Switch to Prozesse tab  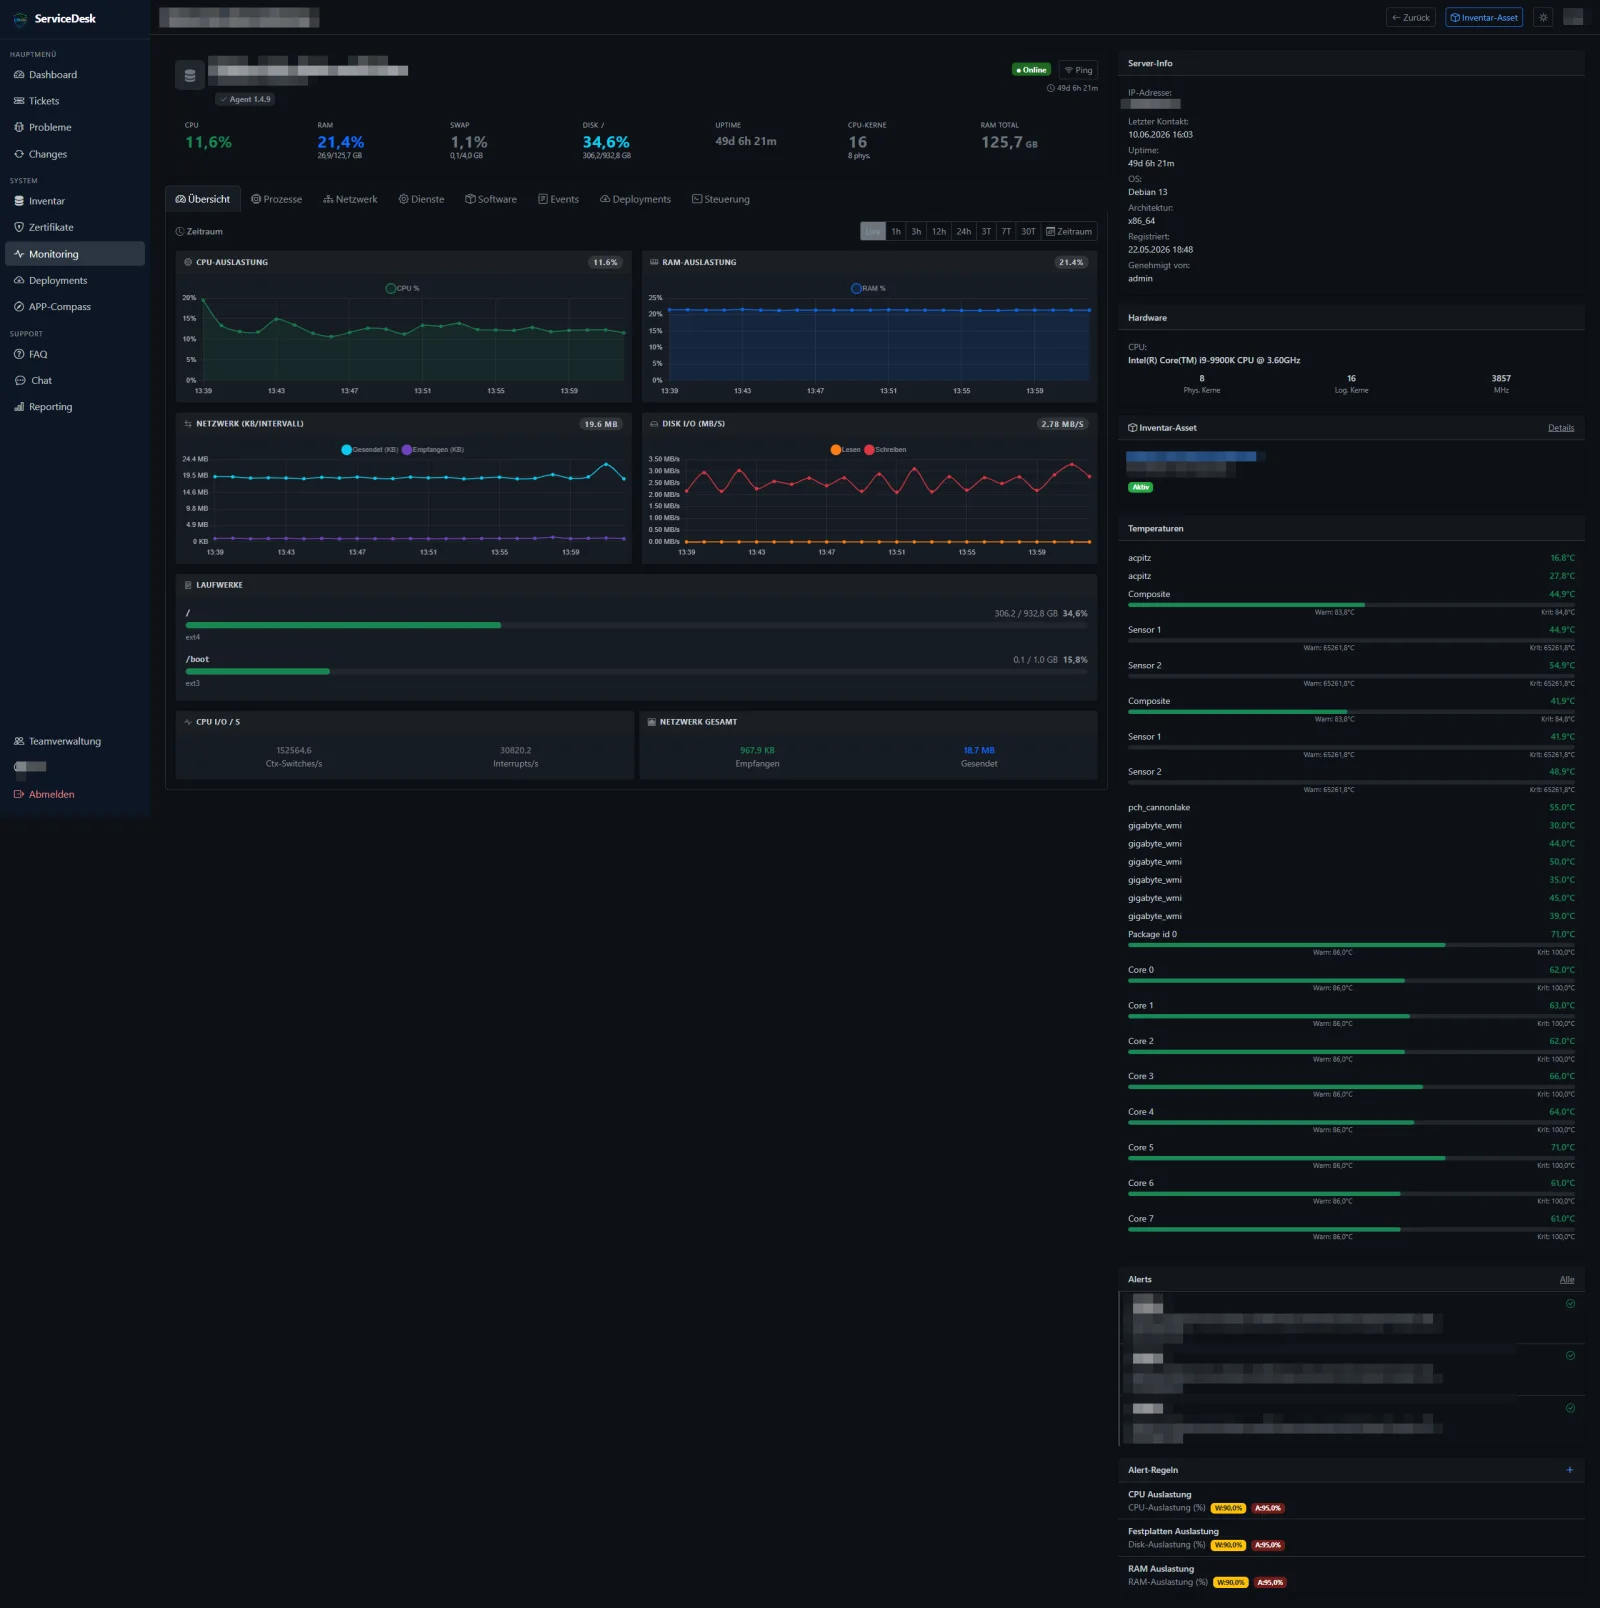(x=276, y=199)
